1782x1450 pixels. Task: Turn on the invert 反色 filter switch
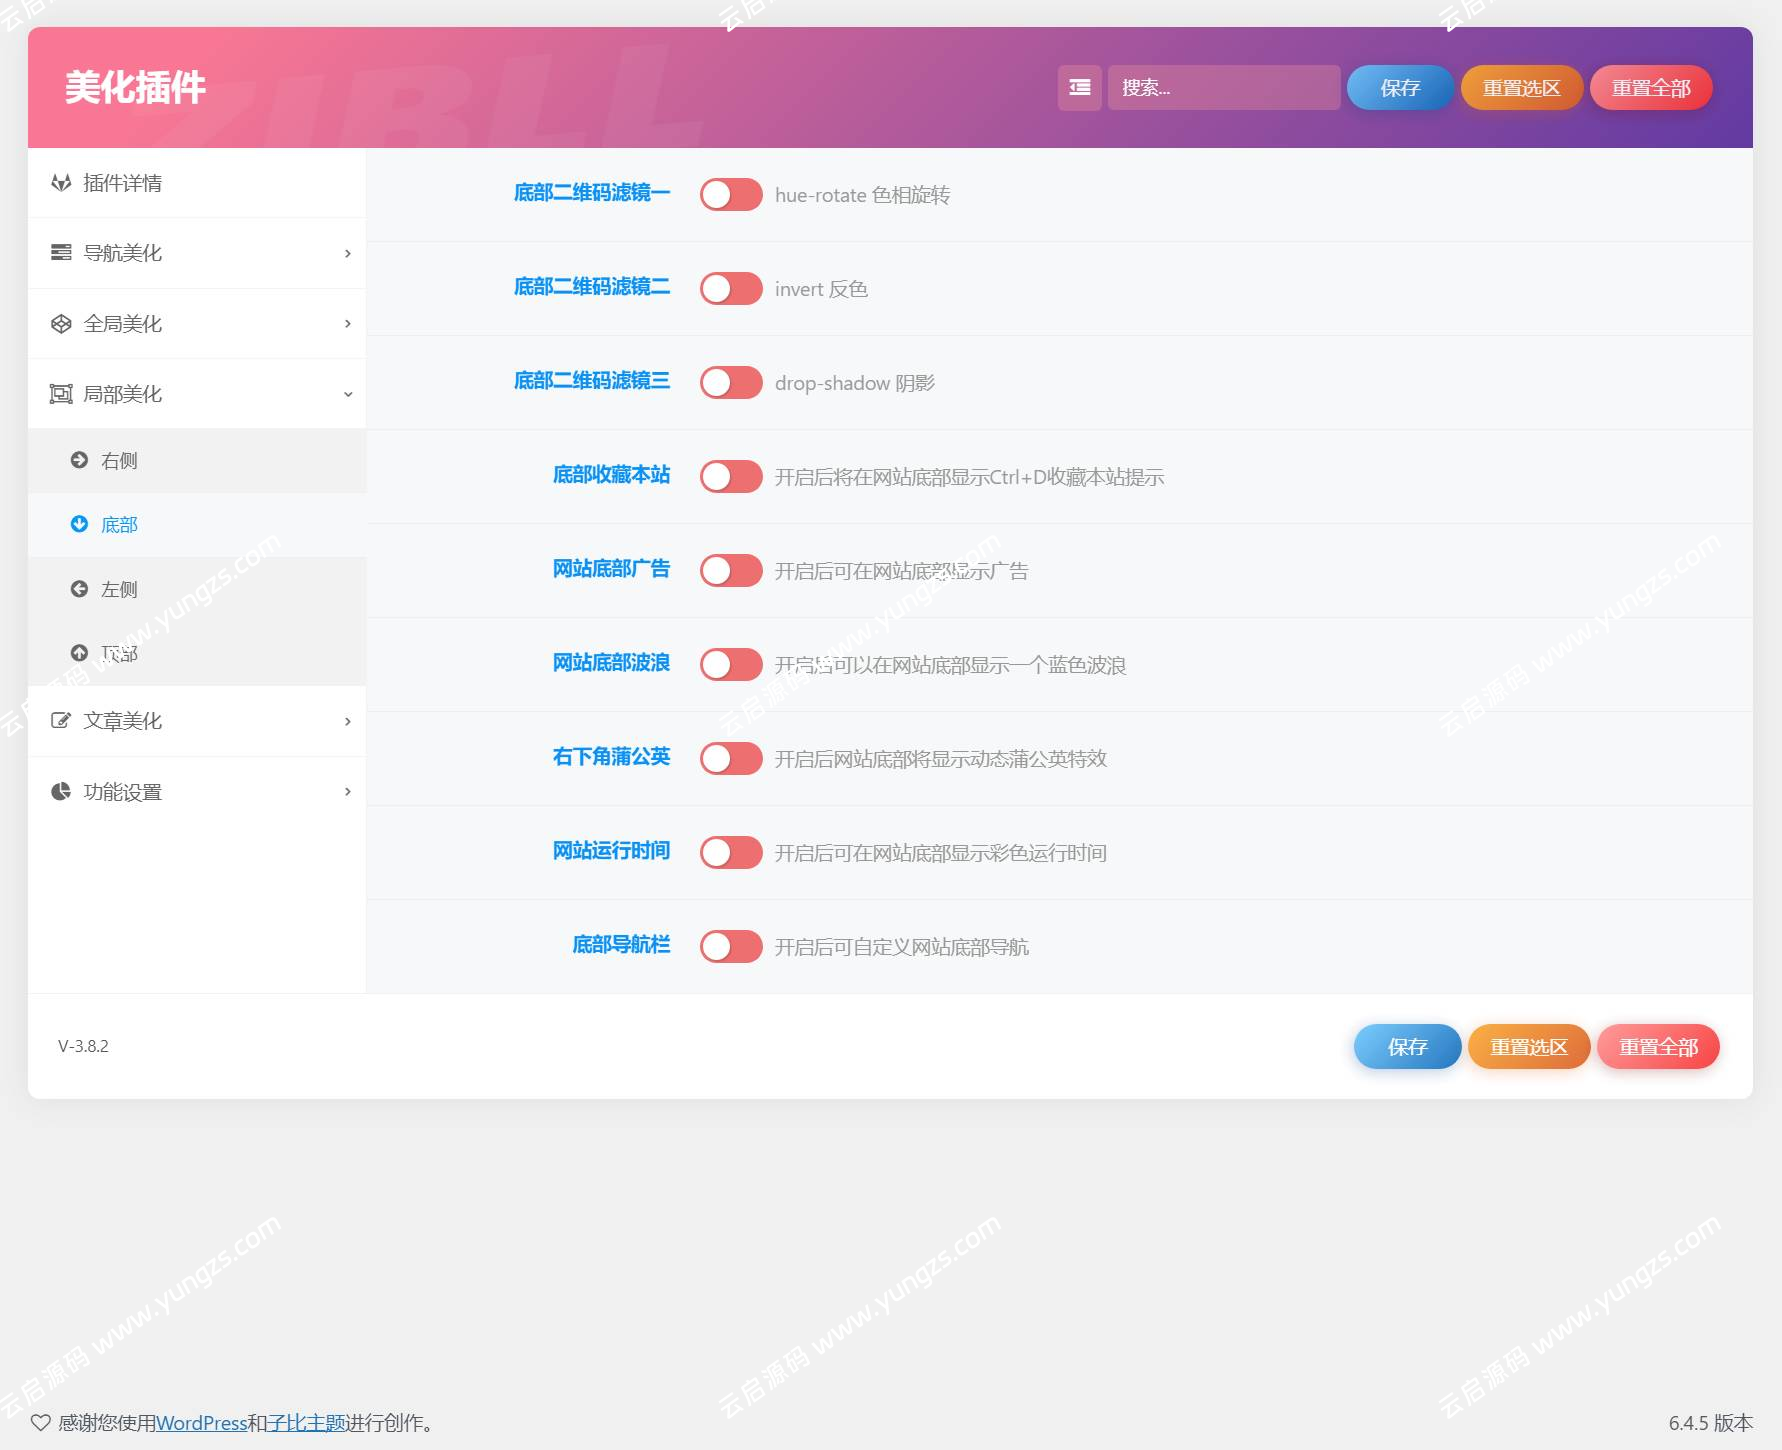[x=731, y=288]
